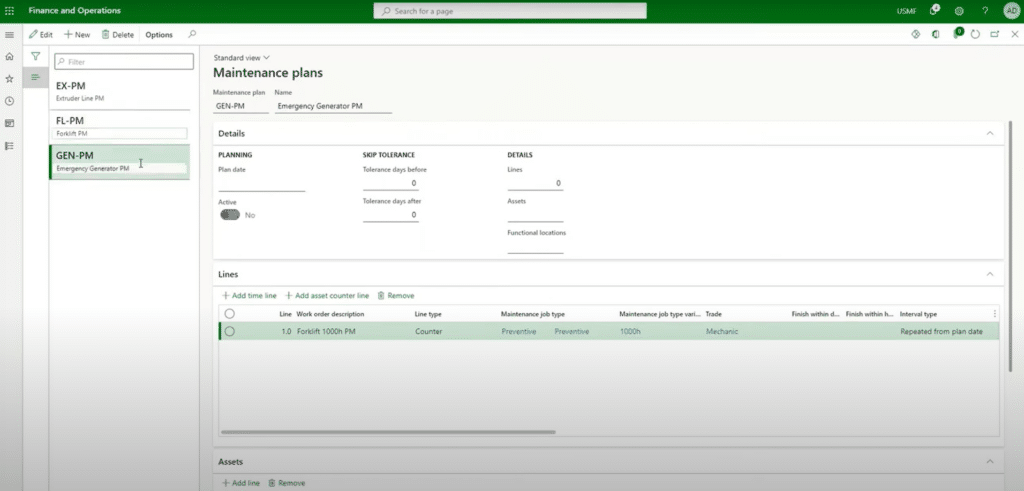Open Favorites star in left sidebar
Viewport: 1024px width, 491px height.
click(x=9, y=79)
